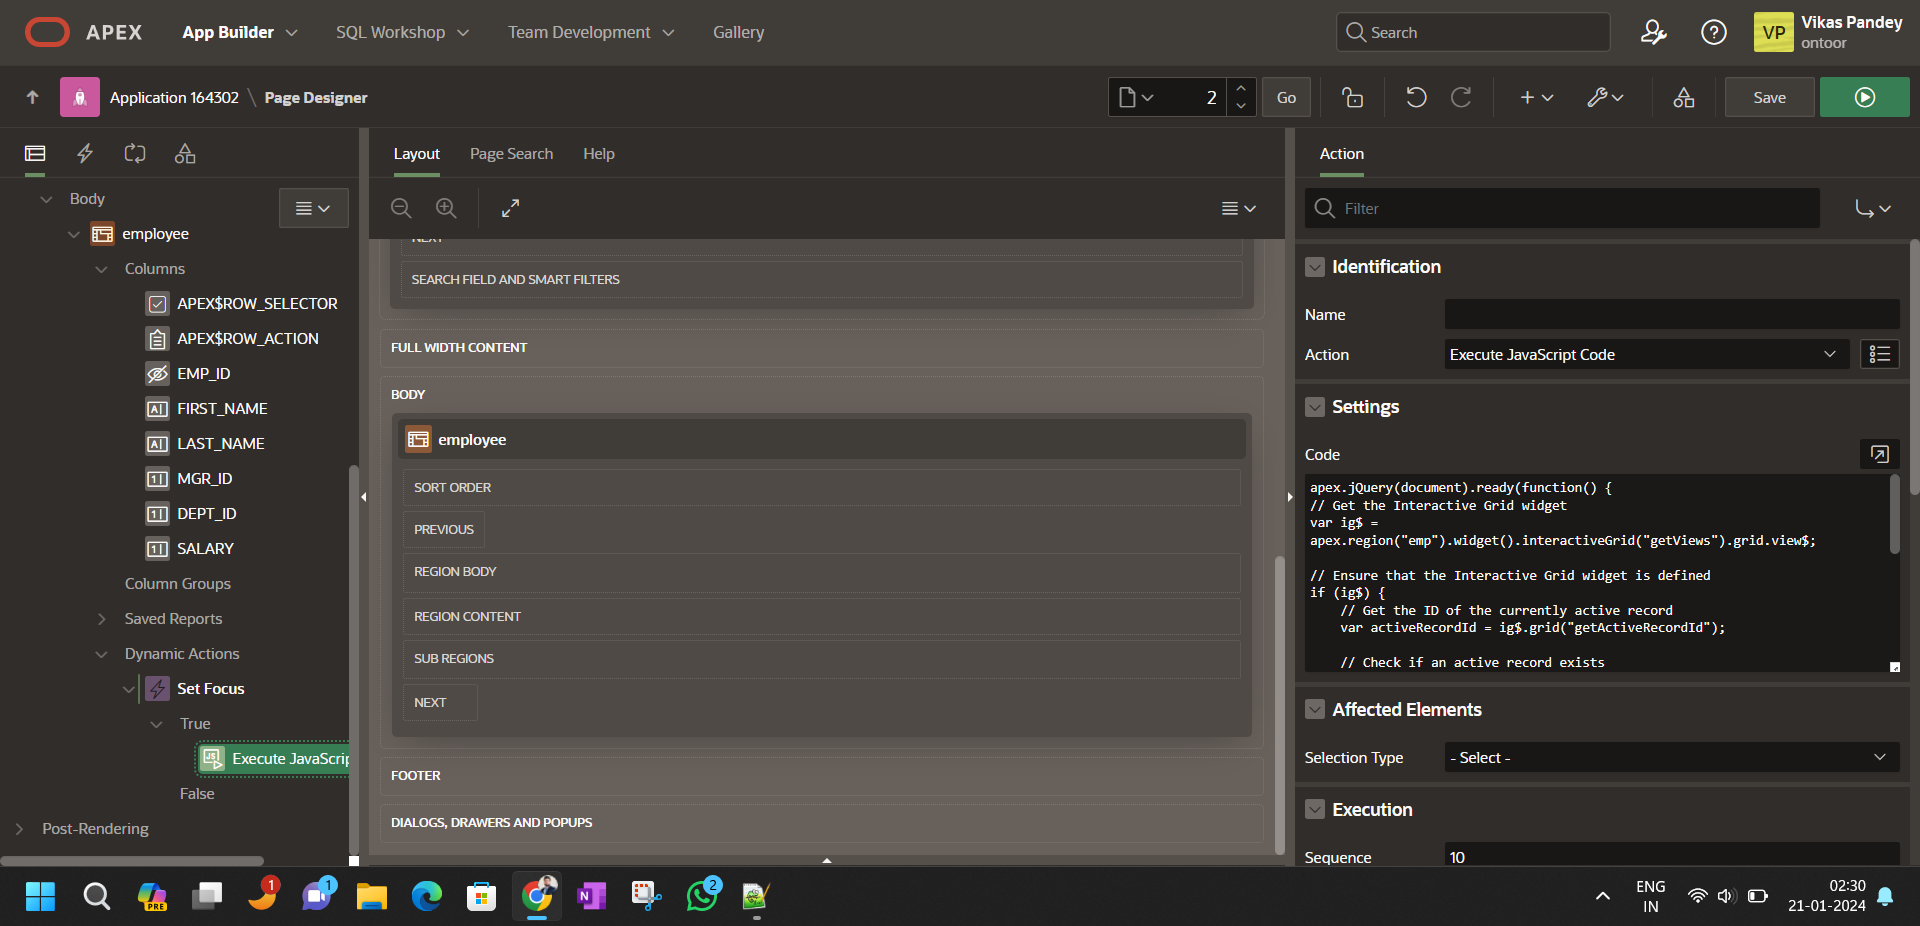
Task: Run the page with the green play button
Action: click(1864, 97)
